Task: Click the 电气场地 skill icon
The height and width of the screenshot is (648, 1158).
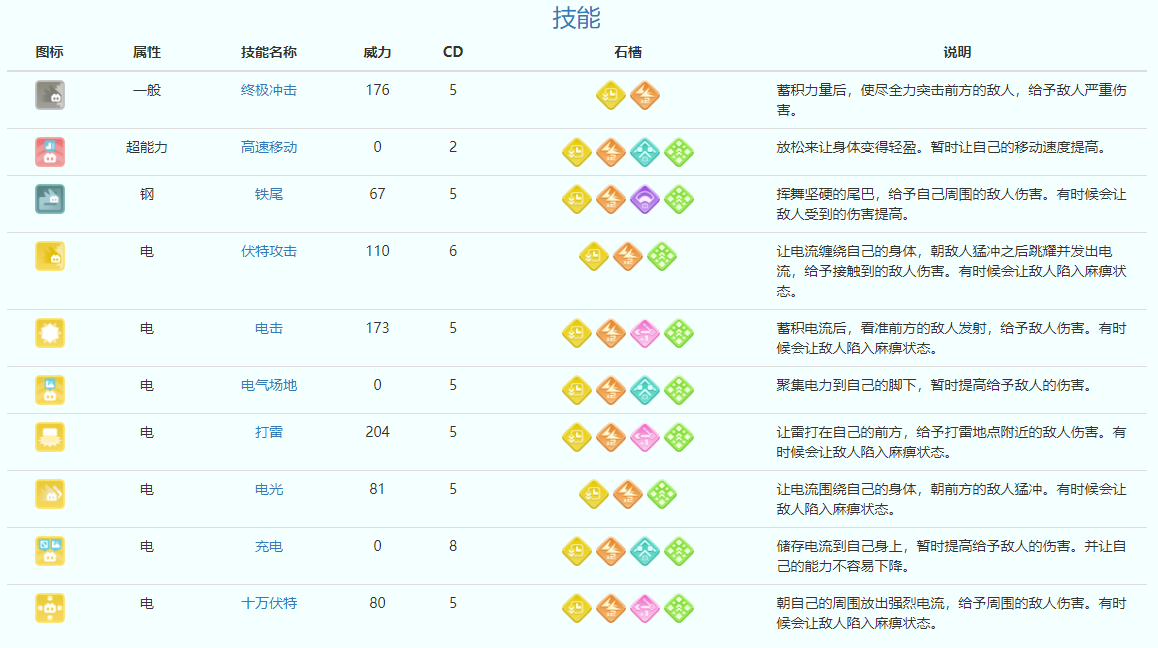Action: [49, 390]
